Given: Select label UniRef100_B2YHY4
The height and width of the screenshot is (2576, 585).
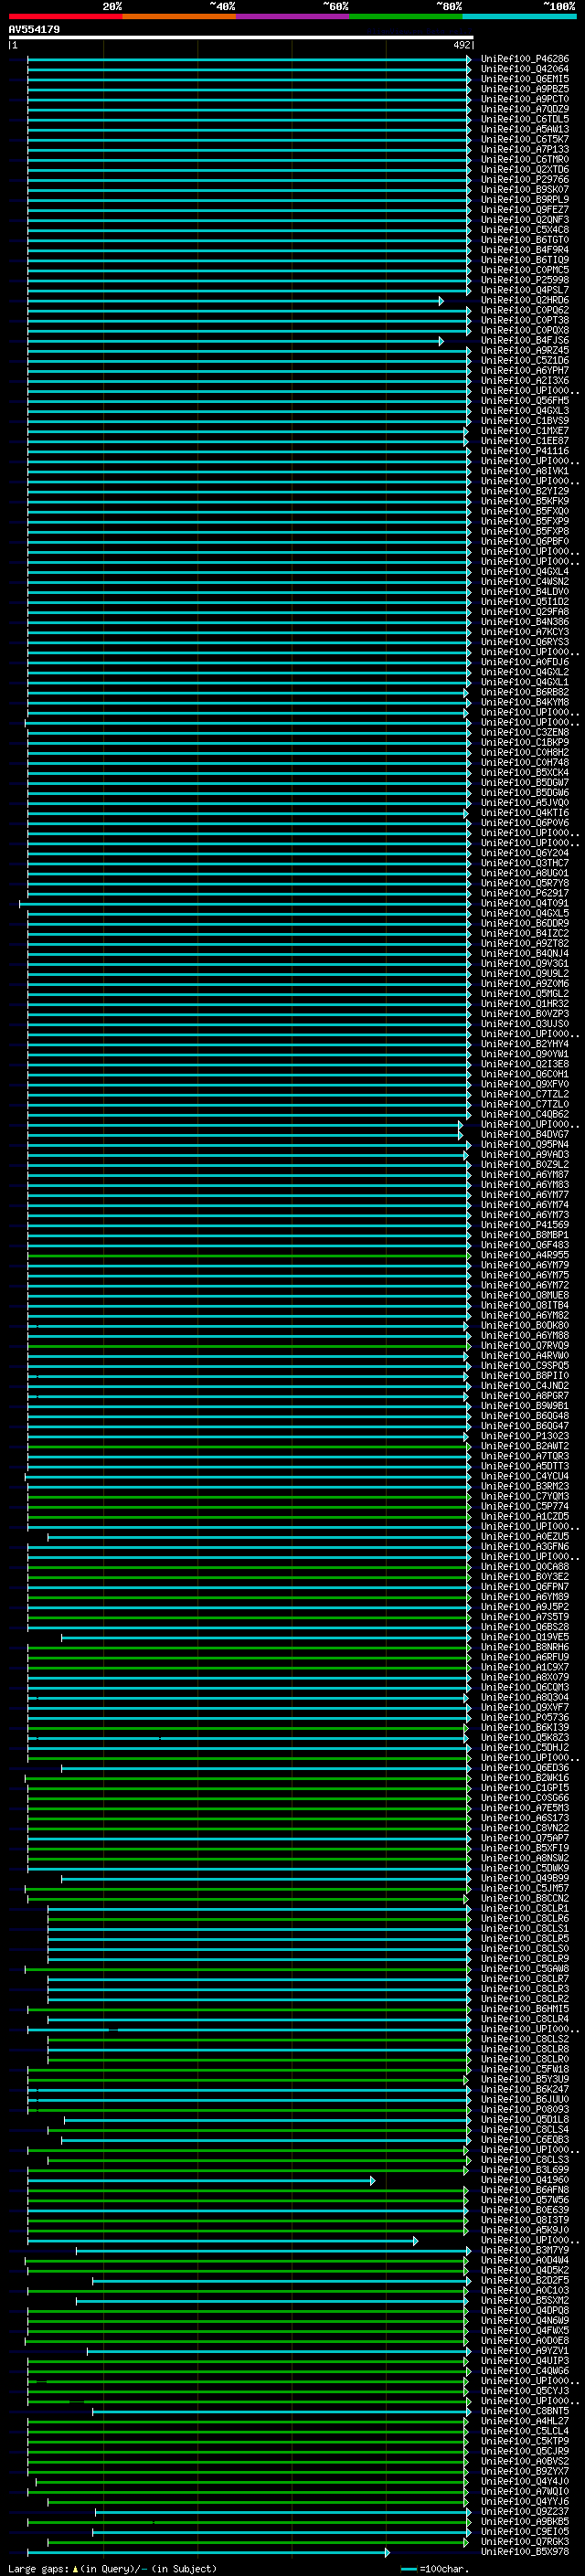Looking at the screenshot, I should (x=524, y=1044).
